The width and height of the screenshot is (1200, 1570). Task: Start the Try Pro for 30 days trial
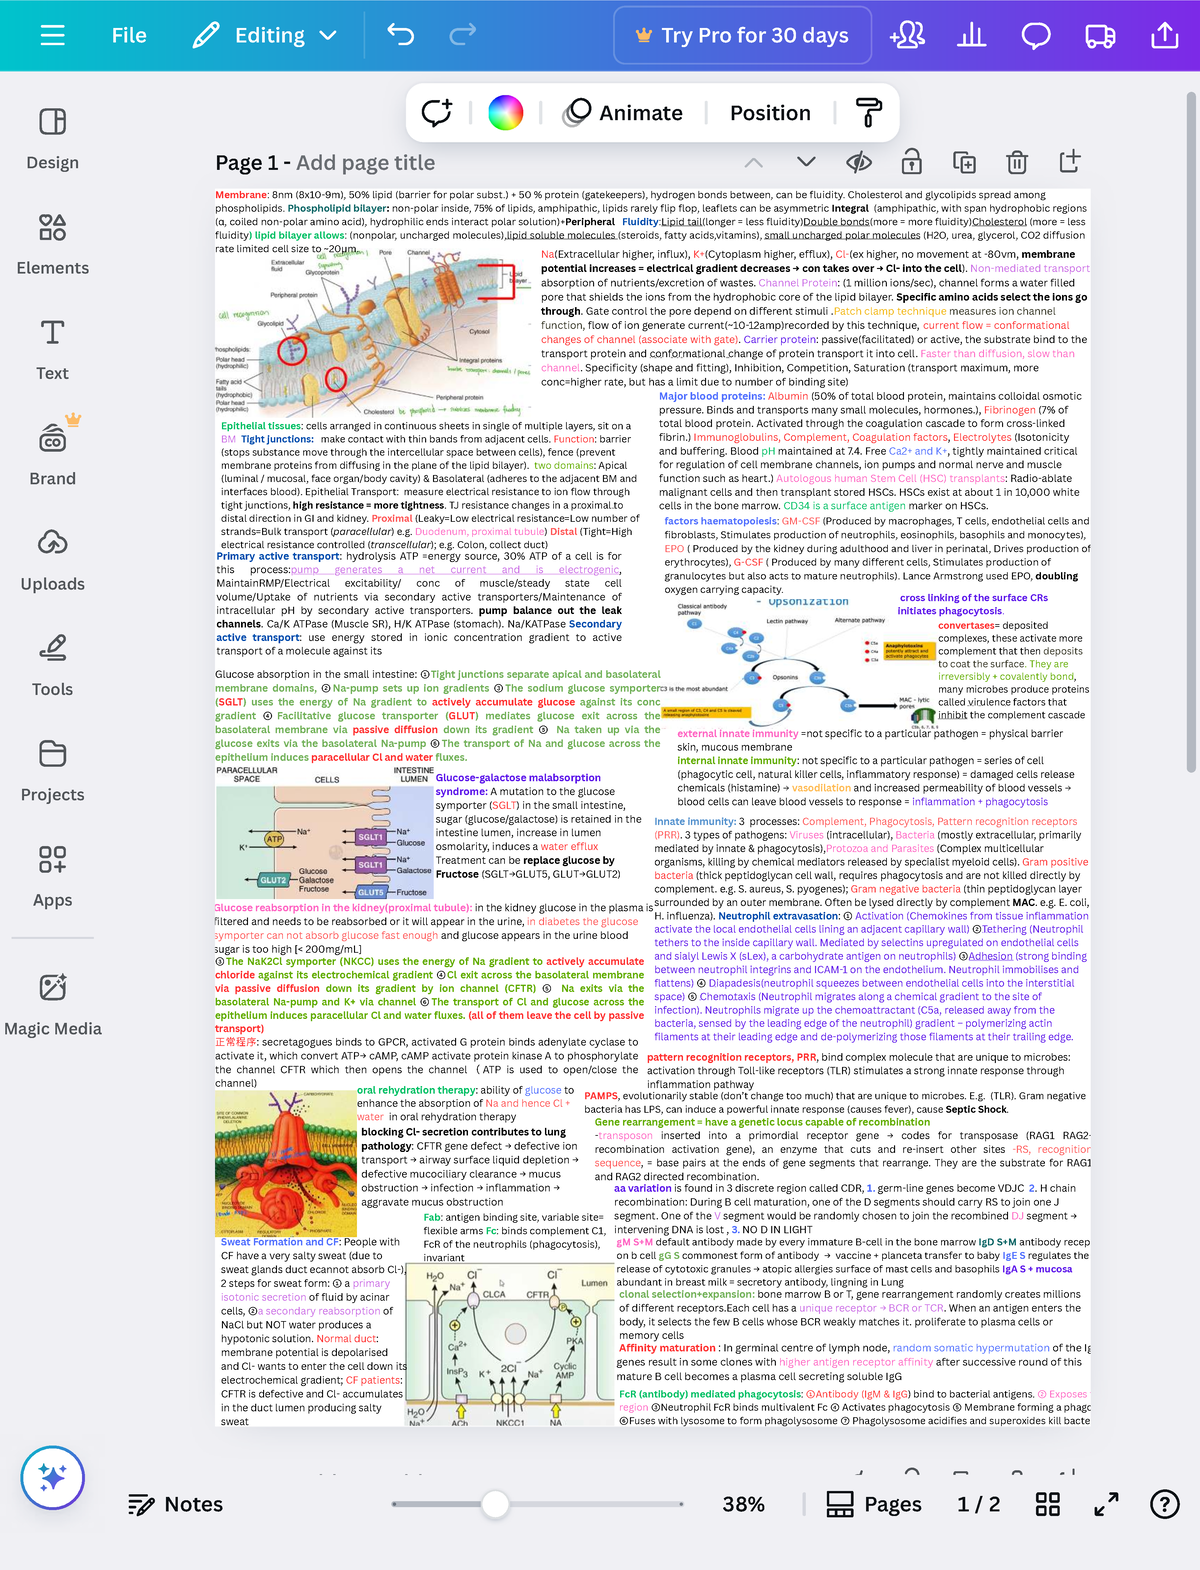pos(742,36)
